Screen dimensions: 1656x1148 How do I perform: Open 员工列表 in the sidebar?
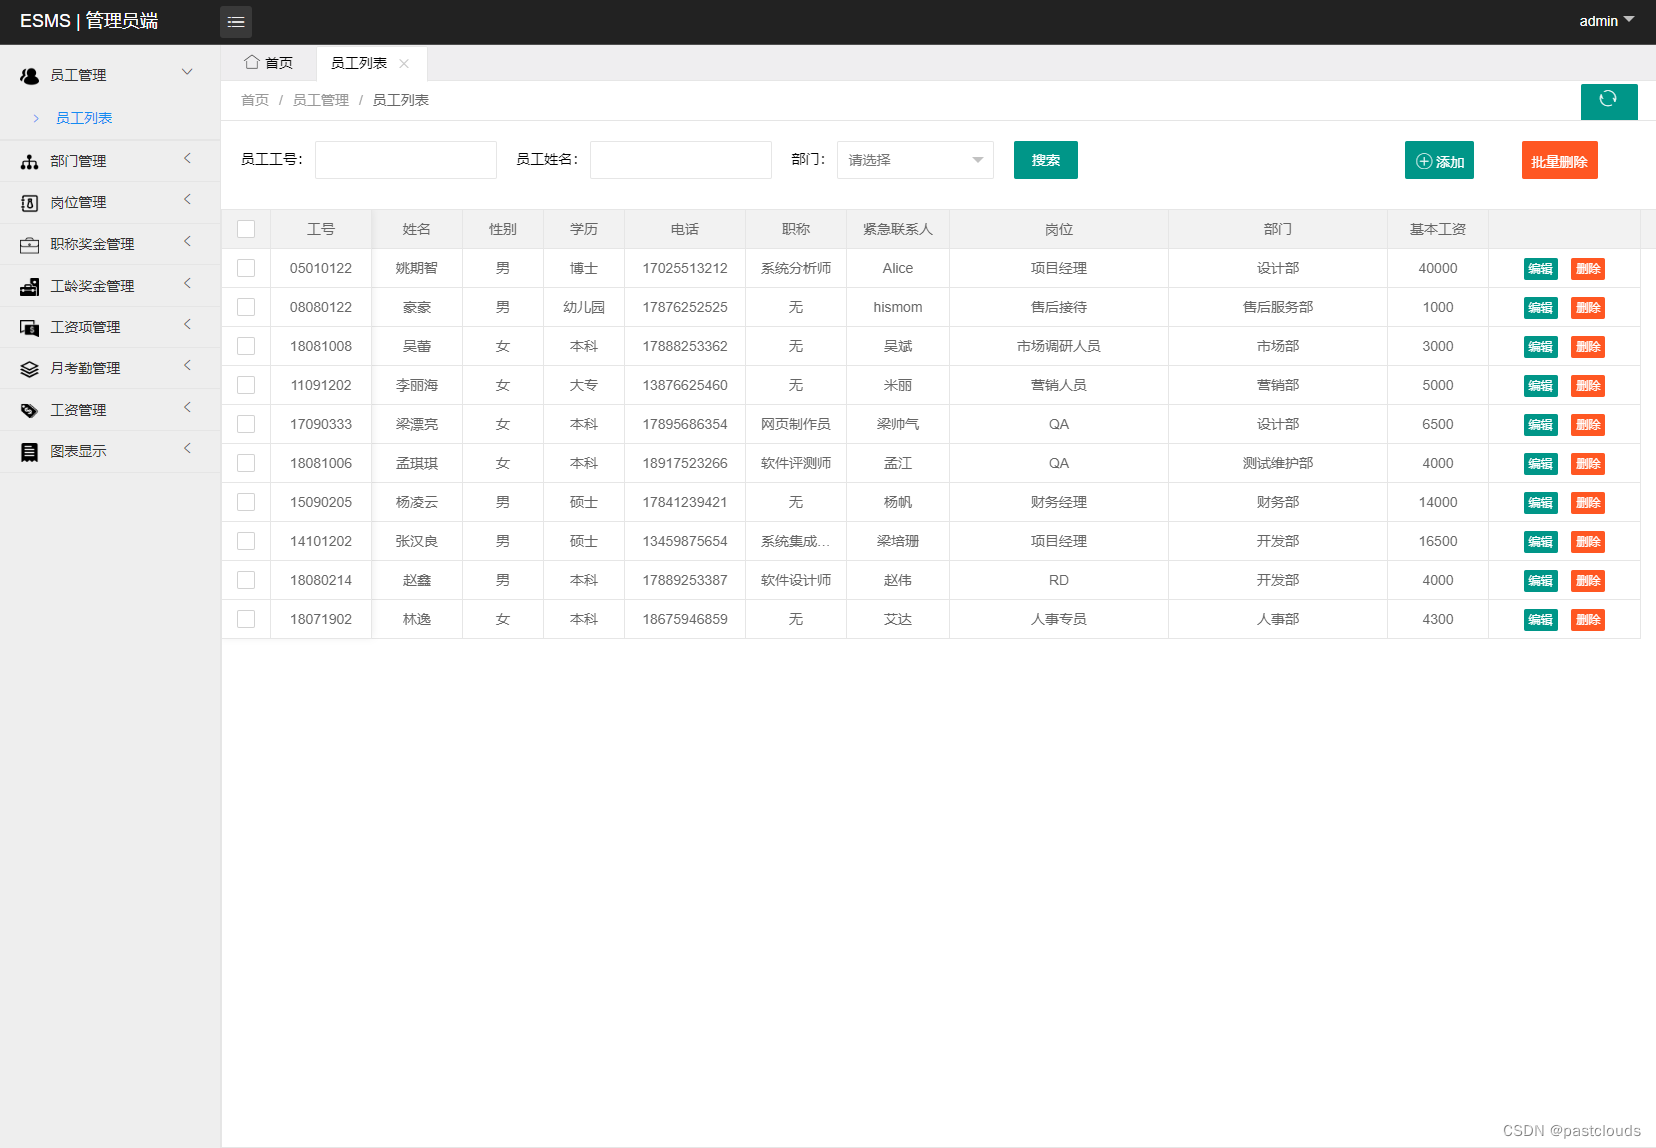(84, 118)
